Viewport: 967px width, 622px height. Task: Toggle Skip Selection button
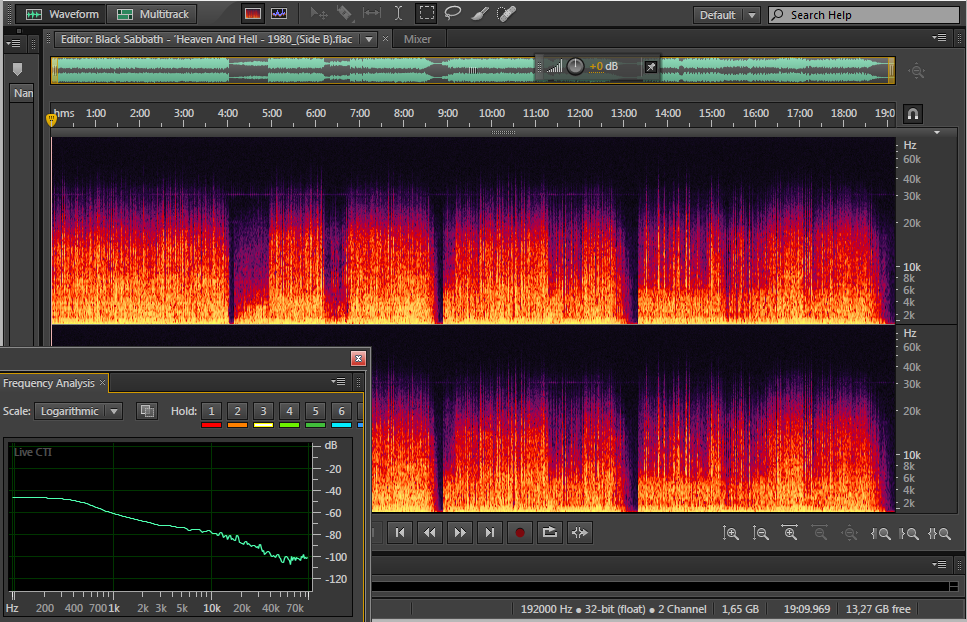coord(580,533)
